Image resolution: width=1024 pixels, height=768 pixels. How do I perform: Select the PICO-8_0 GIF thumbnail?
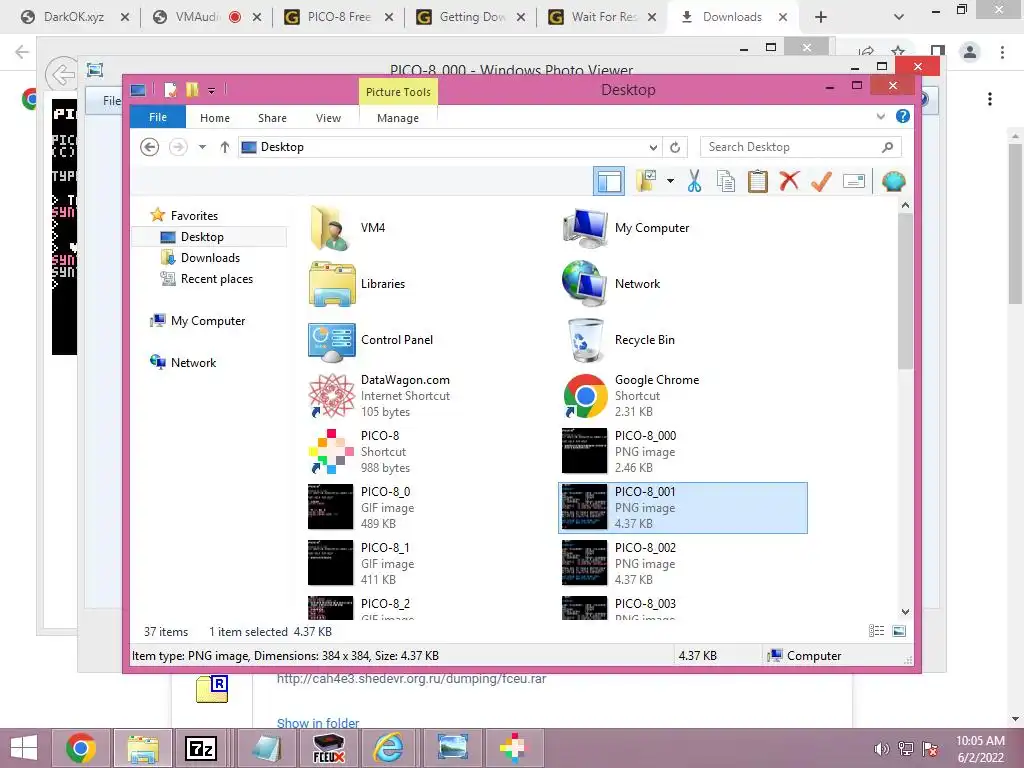pos(330,507)
